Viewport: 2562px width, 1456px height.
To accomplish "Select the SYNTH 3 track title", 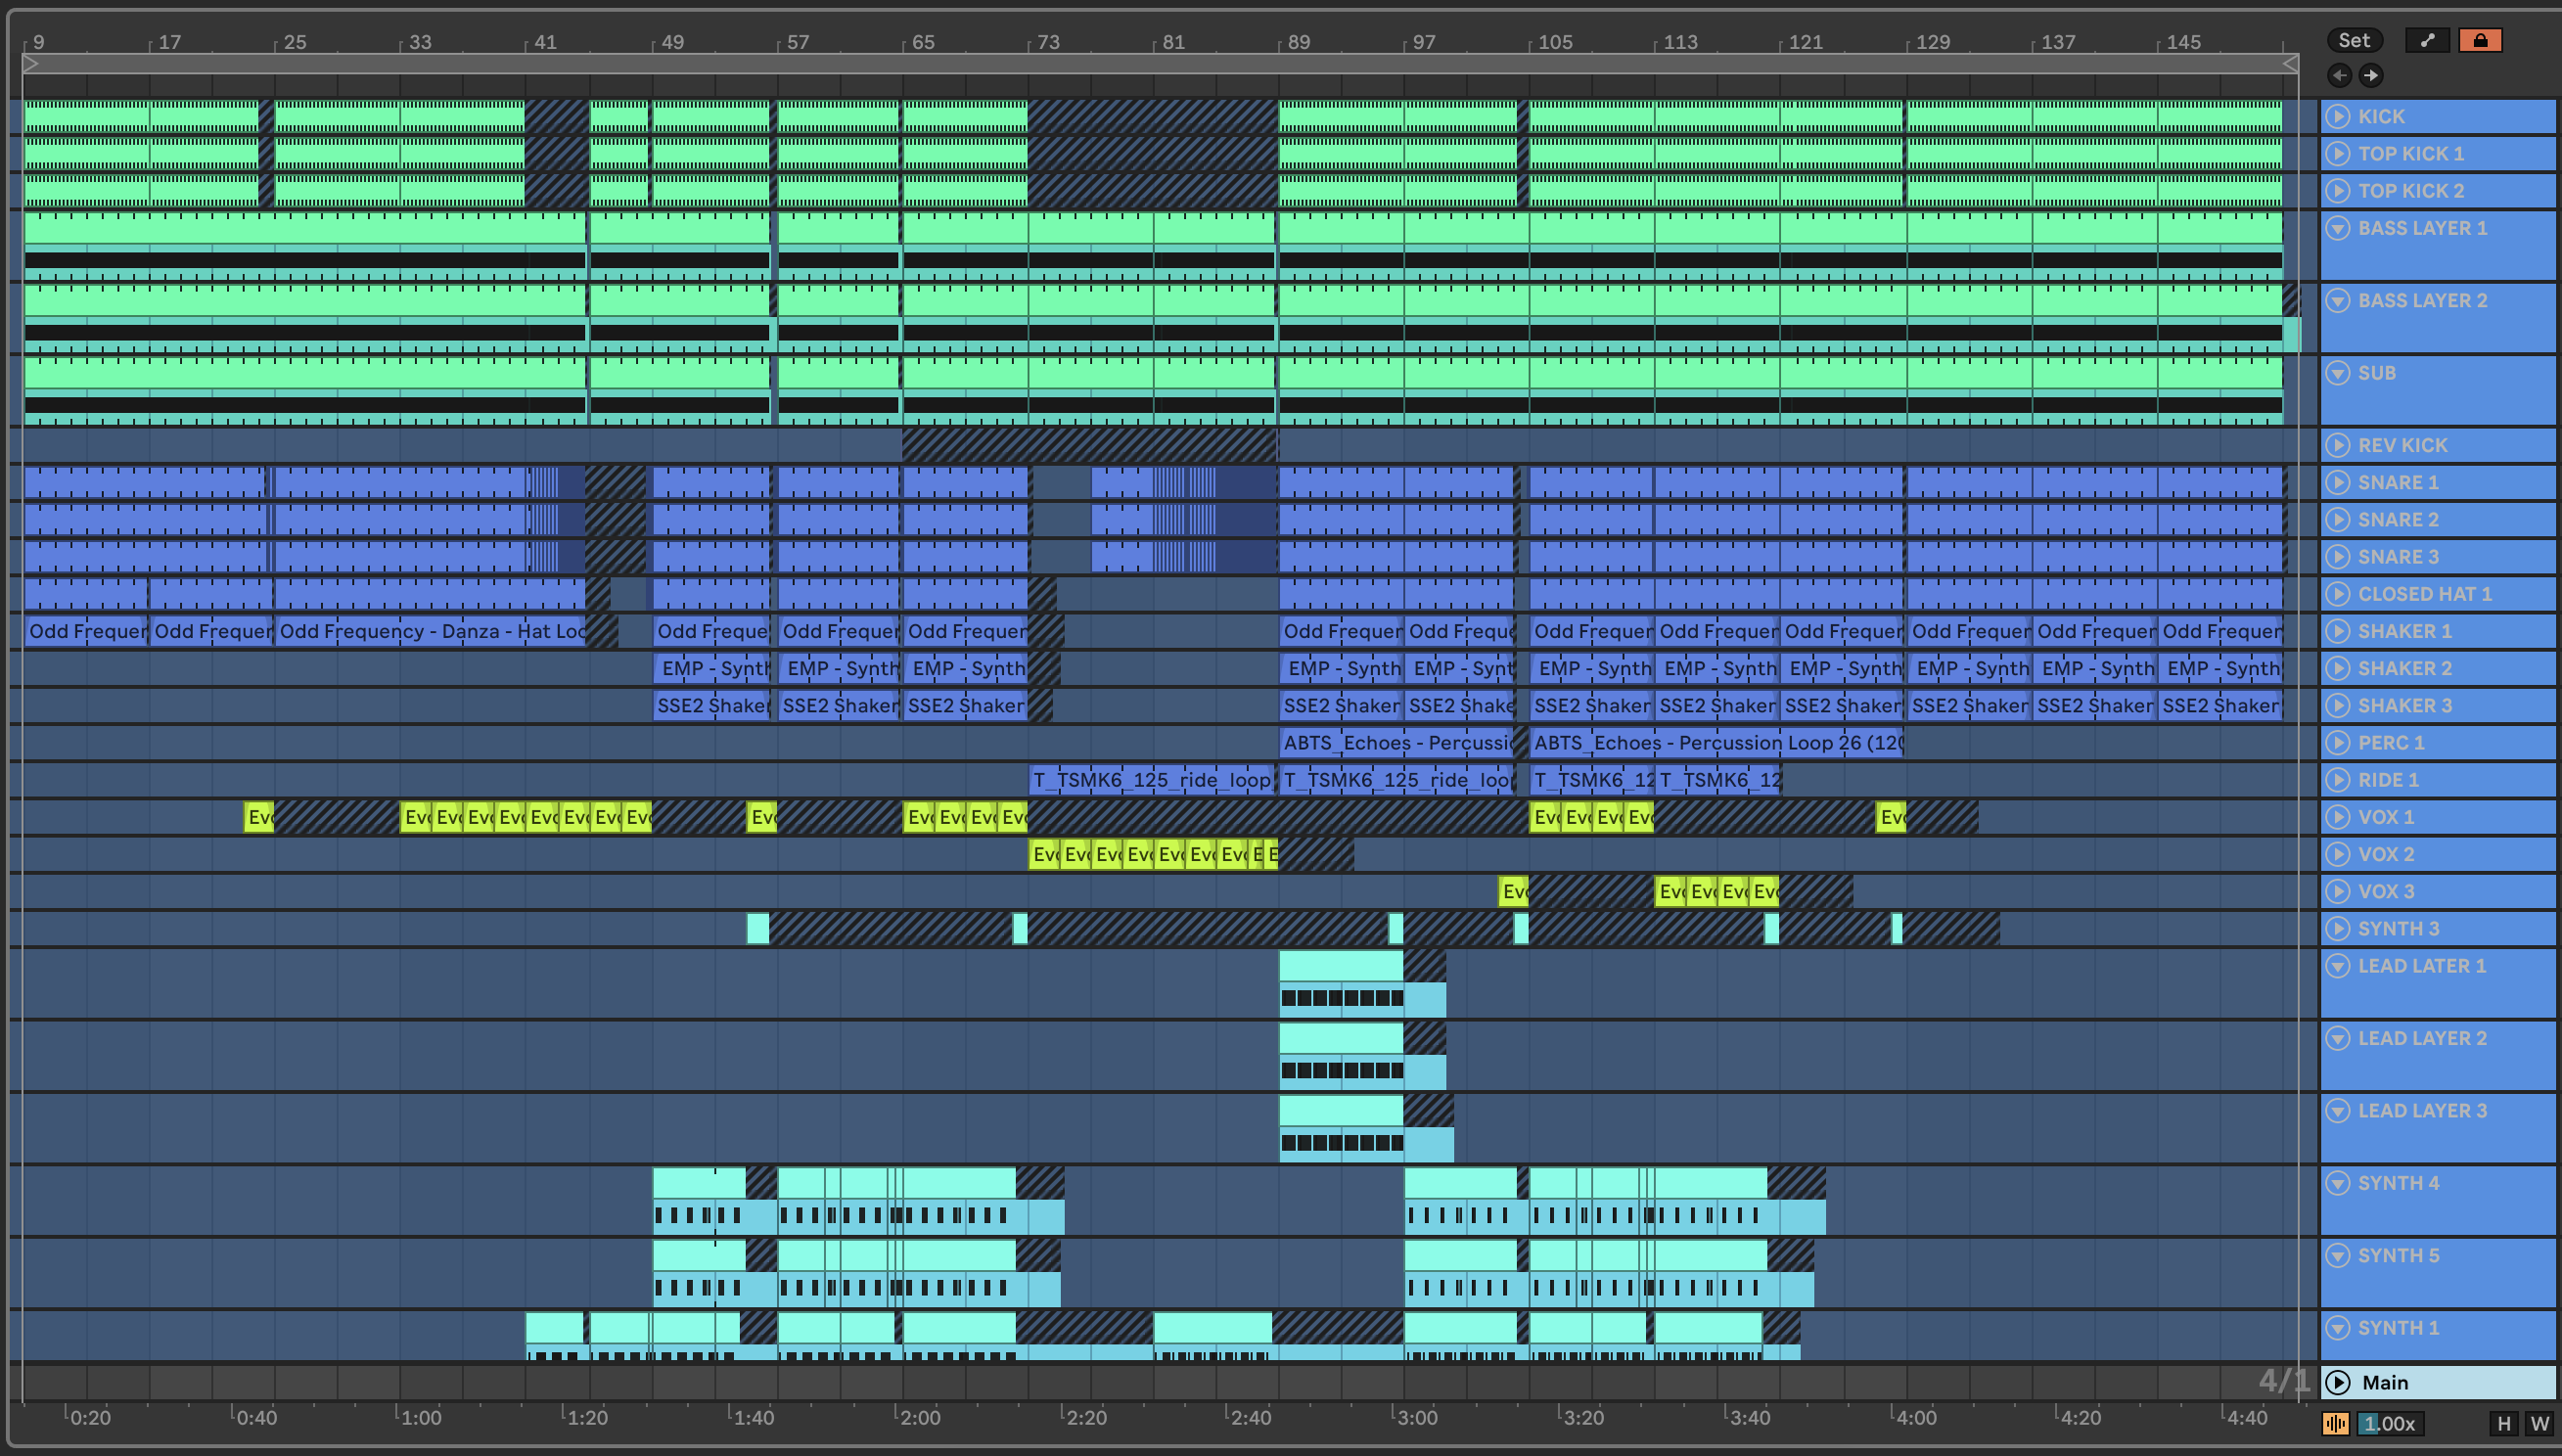I will (x=2398, y=928).
